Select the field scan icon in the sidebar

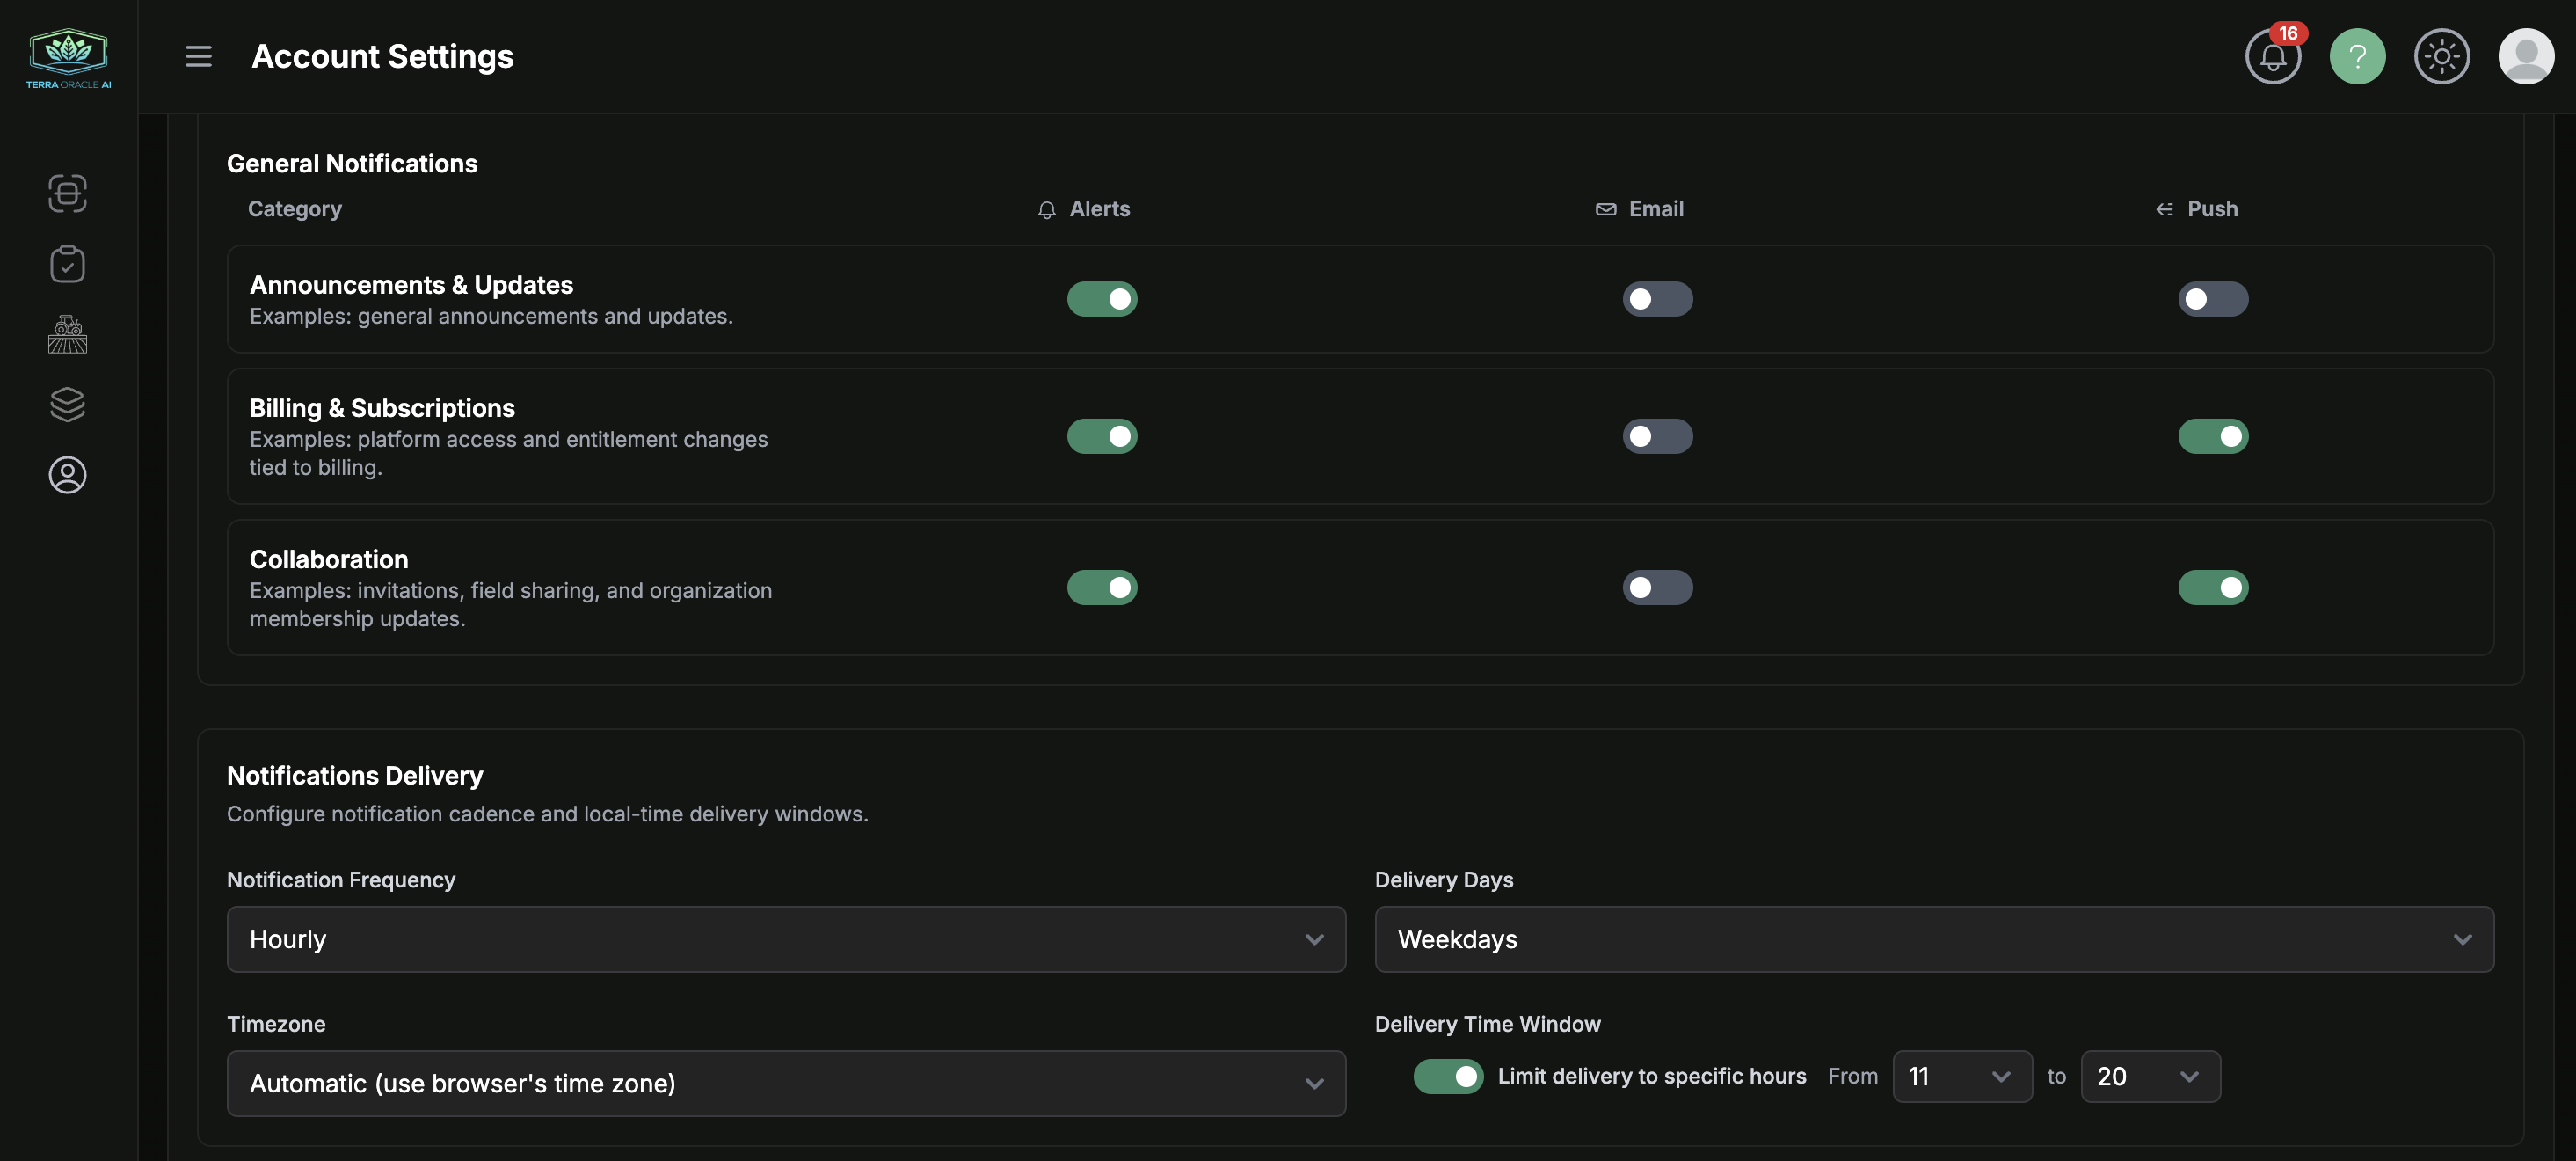point(67,194)
